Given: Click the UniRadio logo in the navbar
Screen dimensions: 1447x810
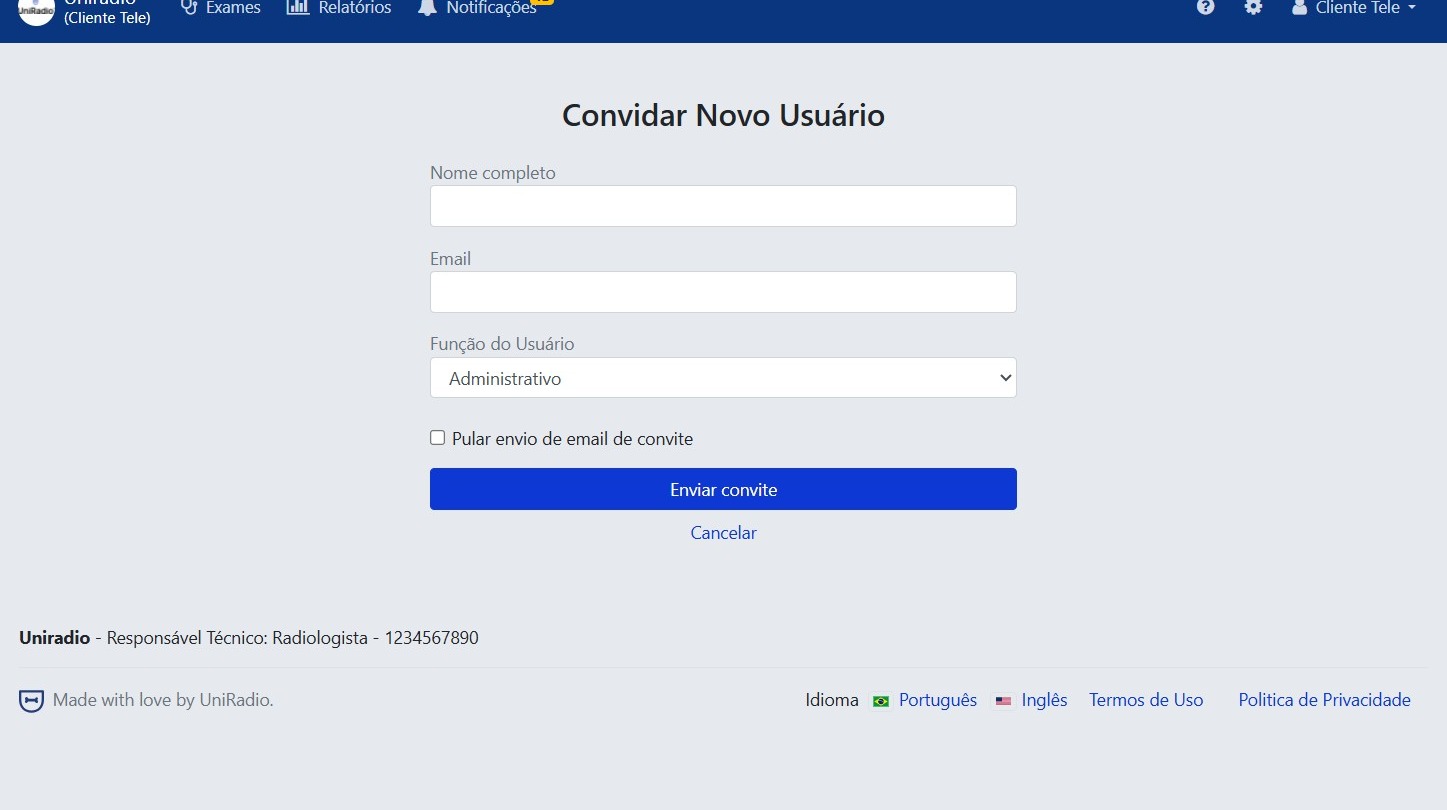Looking at the screenshot, I should tap(35, 13).
